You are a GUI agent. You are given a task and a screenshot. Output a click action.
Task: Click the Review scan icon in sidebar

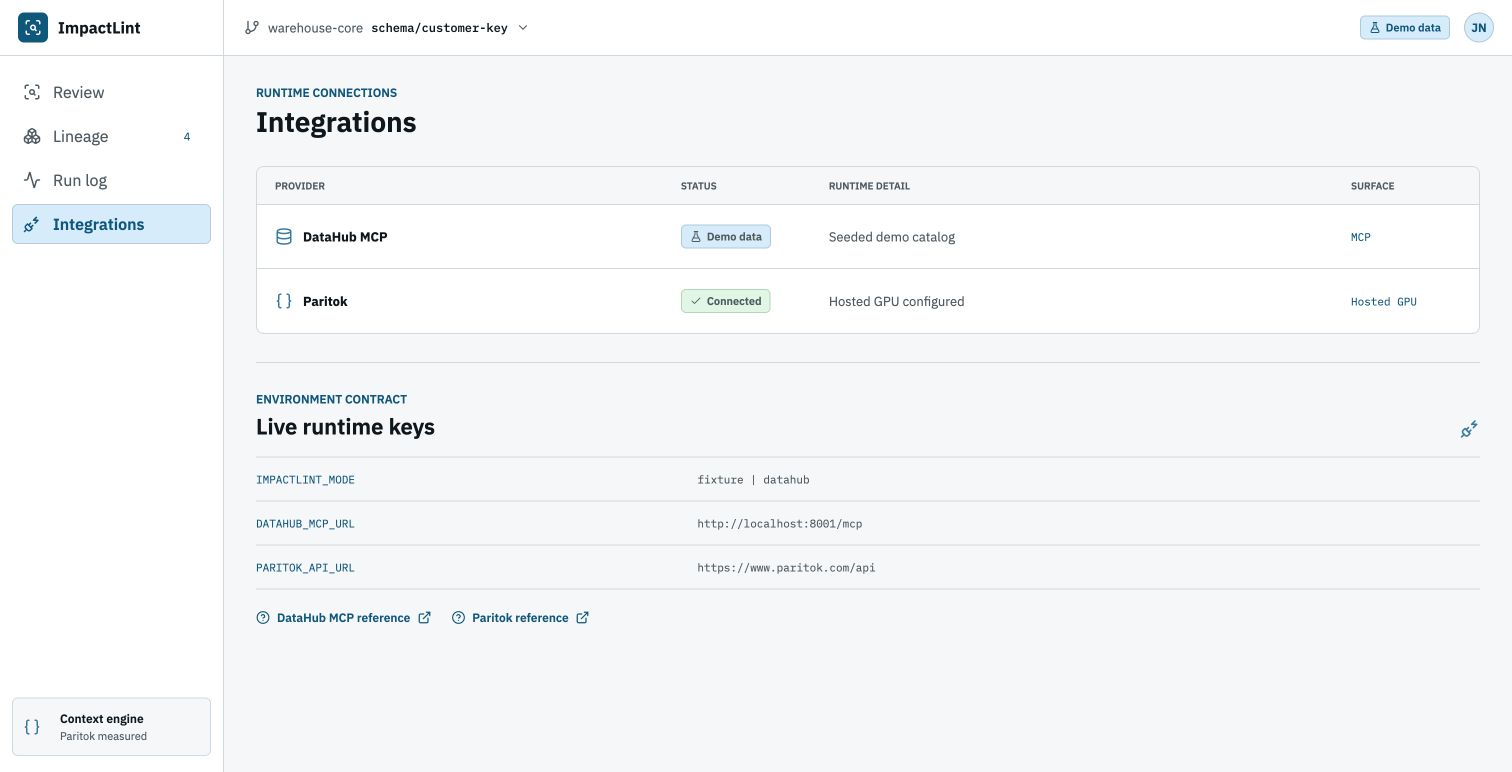(32, 92)
